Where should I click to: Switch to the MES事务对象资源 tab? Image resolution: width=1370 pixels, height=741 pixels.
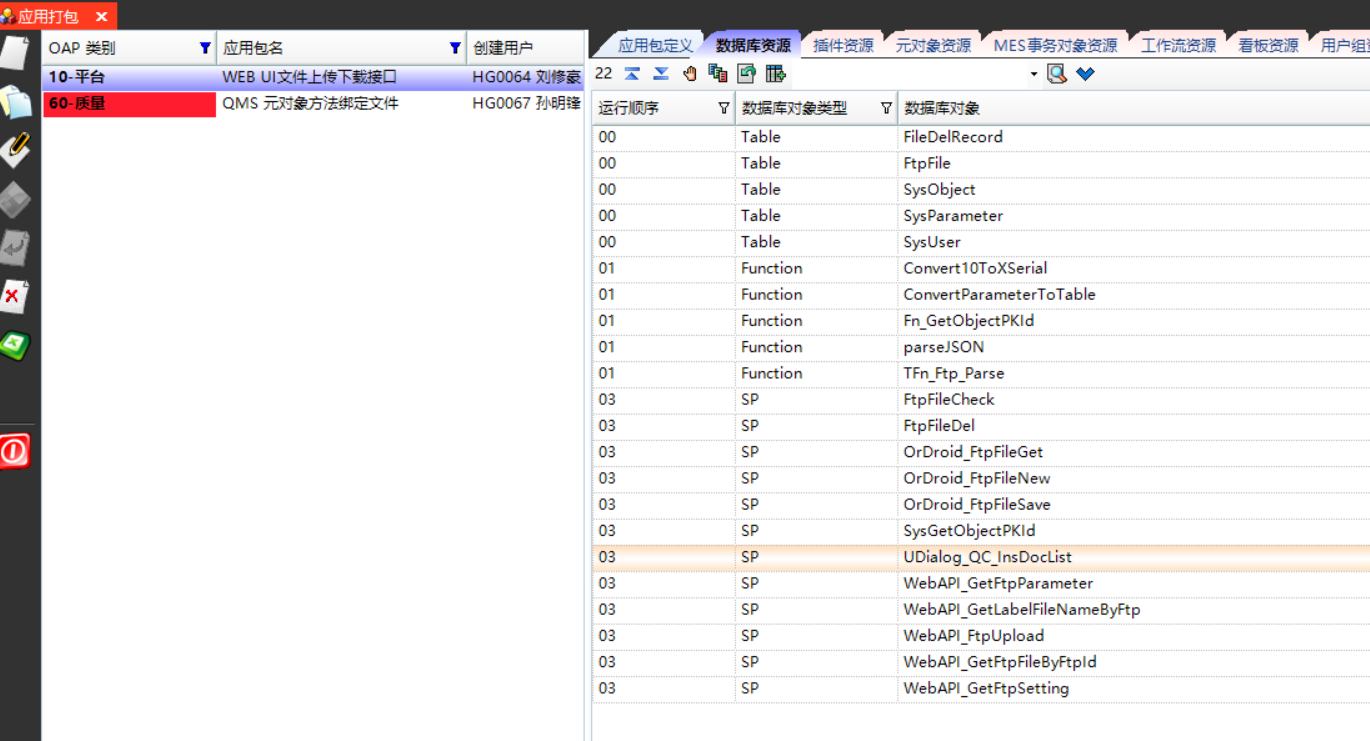[x=1055, y=46]
